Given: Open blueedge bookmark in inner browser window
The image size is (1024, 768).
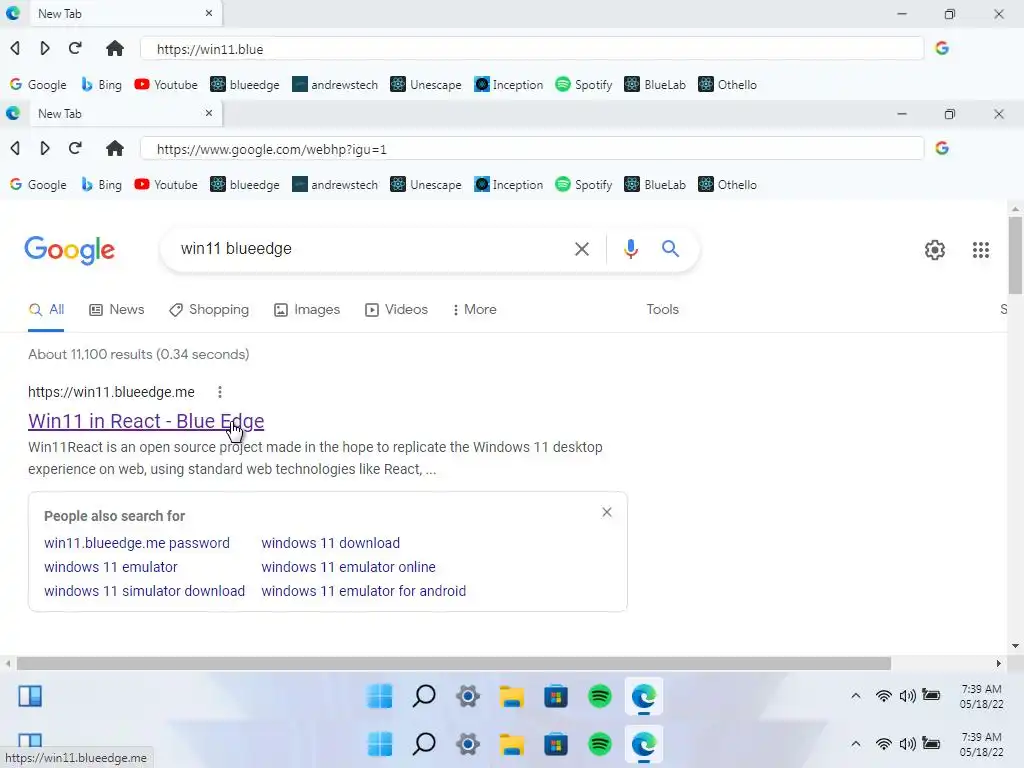Looking at the screenshot, I should tap(245, 185).
